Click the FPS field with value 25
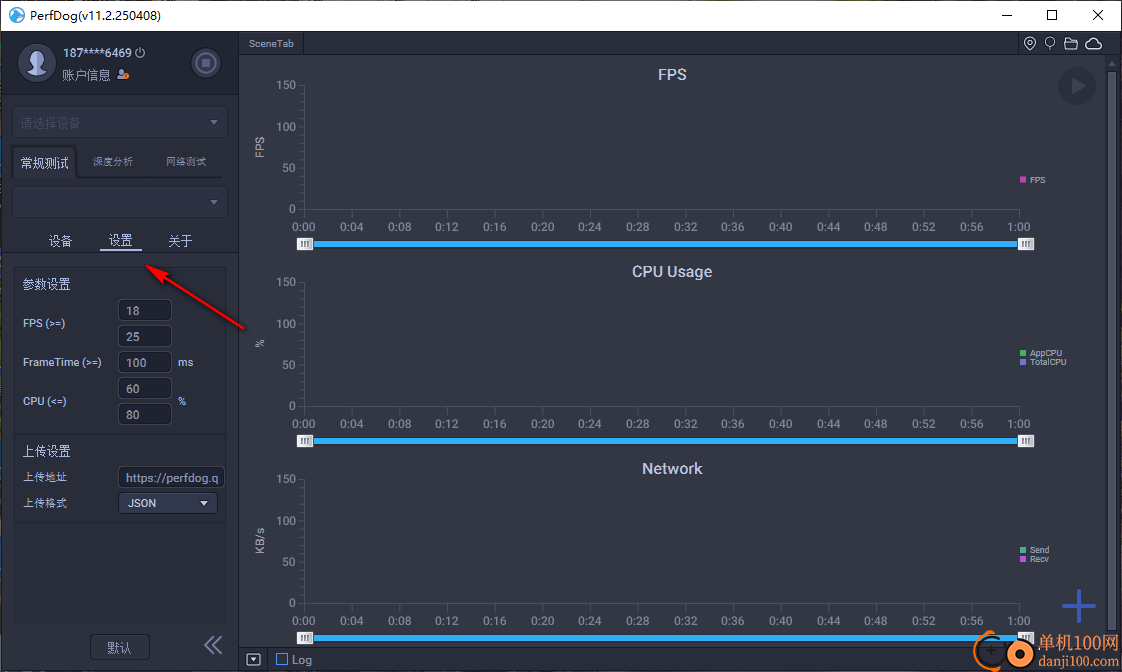1122x672 pixels. [x=145, y=336]
